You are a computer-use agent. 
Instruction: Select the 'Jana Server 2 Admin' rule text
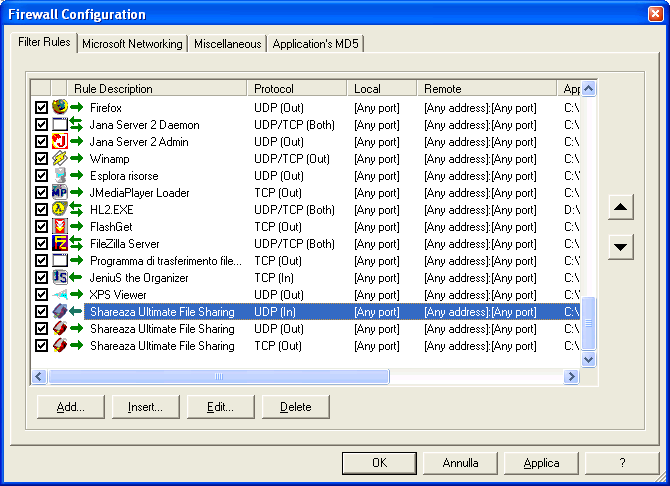(139, 141)
